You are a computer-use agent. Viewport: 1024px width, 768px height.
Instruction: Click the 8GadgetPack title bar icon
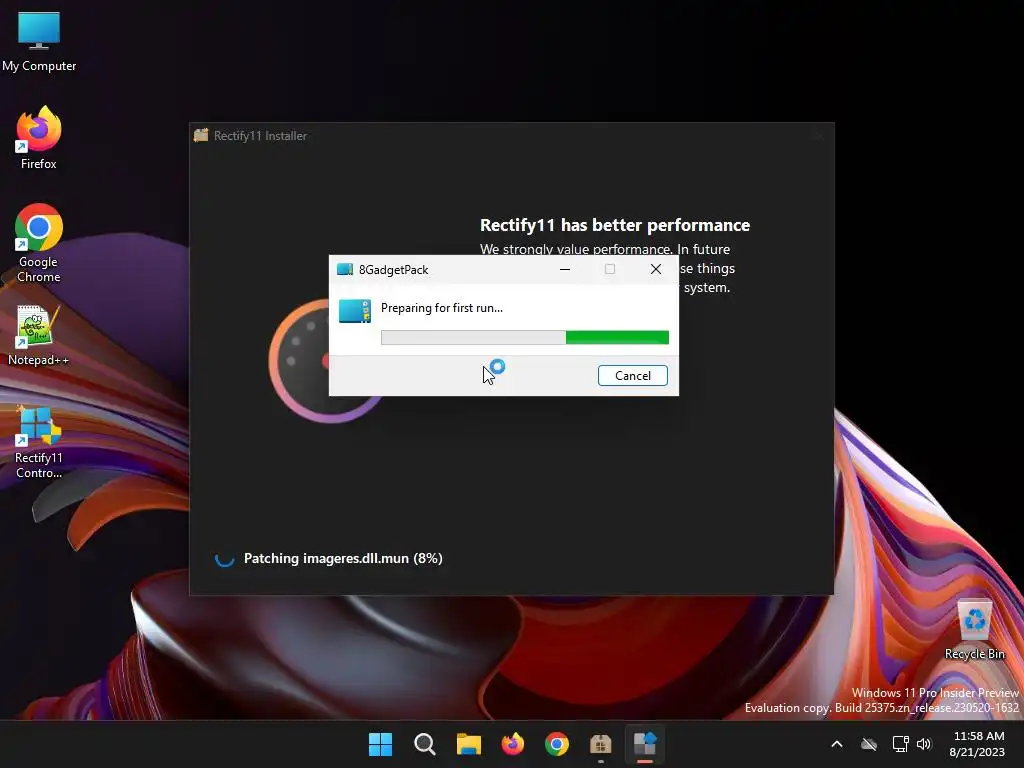click(x=345, y=270)
